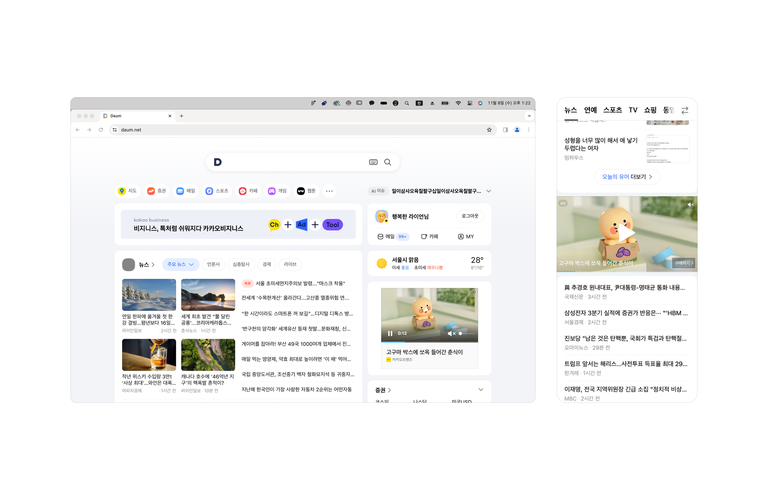Bookmark the page with the star icon
Screen dimensions: 768x500
[x=489, y=130]
